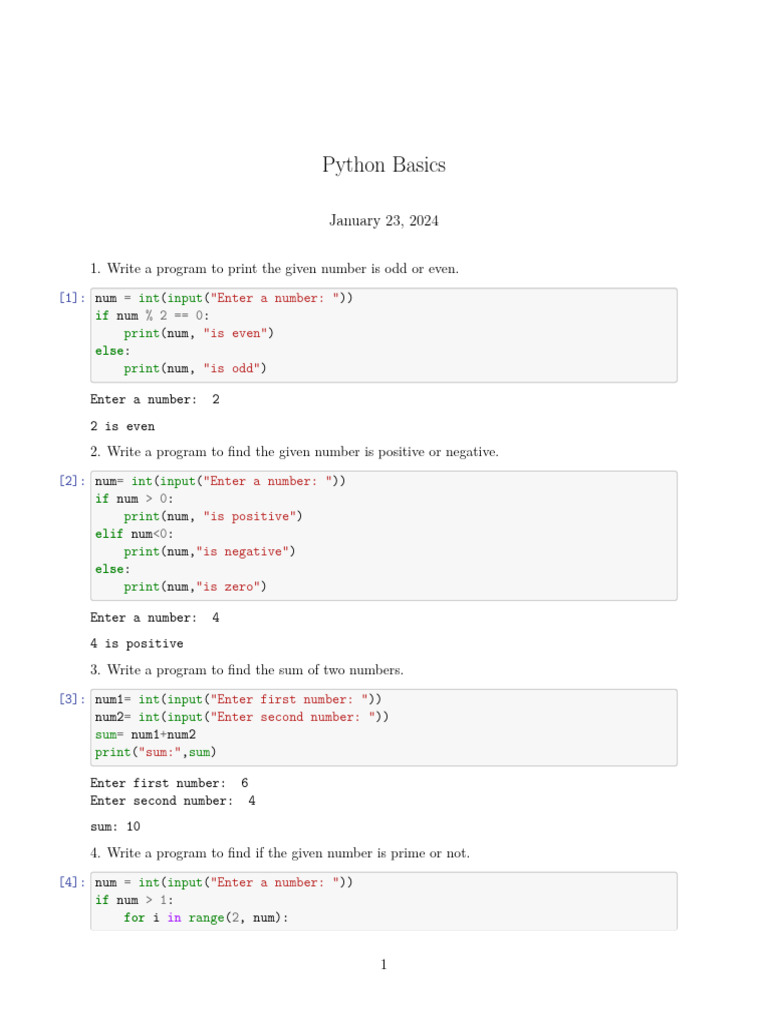Click the output '2 is even'
Viewport: 768px width, 1024px height.
[x=123, y=426]
